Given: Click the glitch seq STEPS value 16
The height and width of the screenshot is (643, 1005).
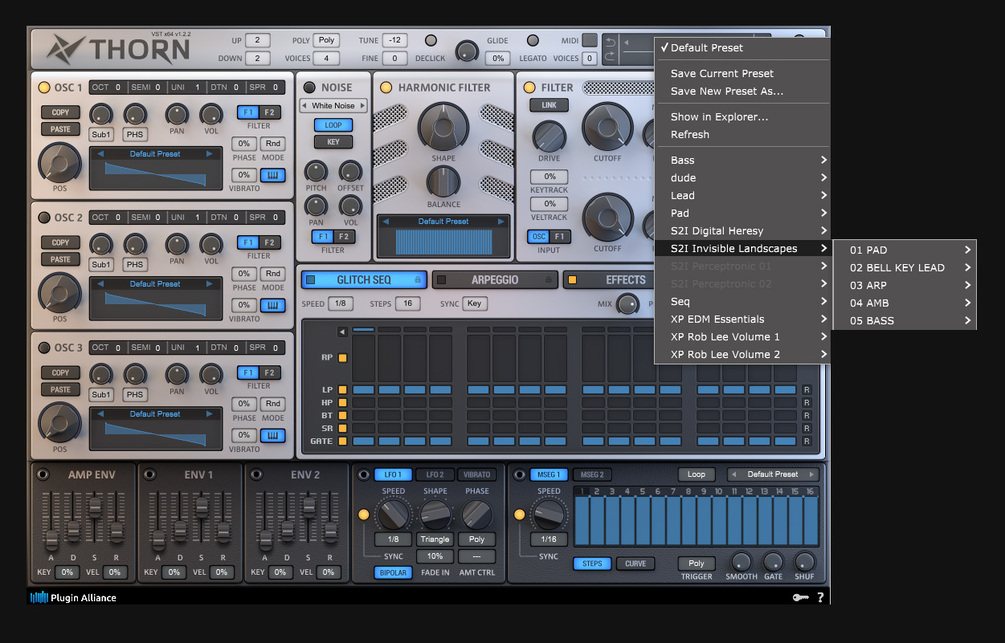Looking at the screenshot, I should [x=408, y=303].
